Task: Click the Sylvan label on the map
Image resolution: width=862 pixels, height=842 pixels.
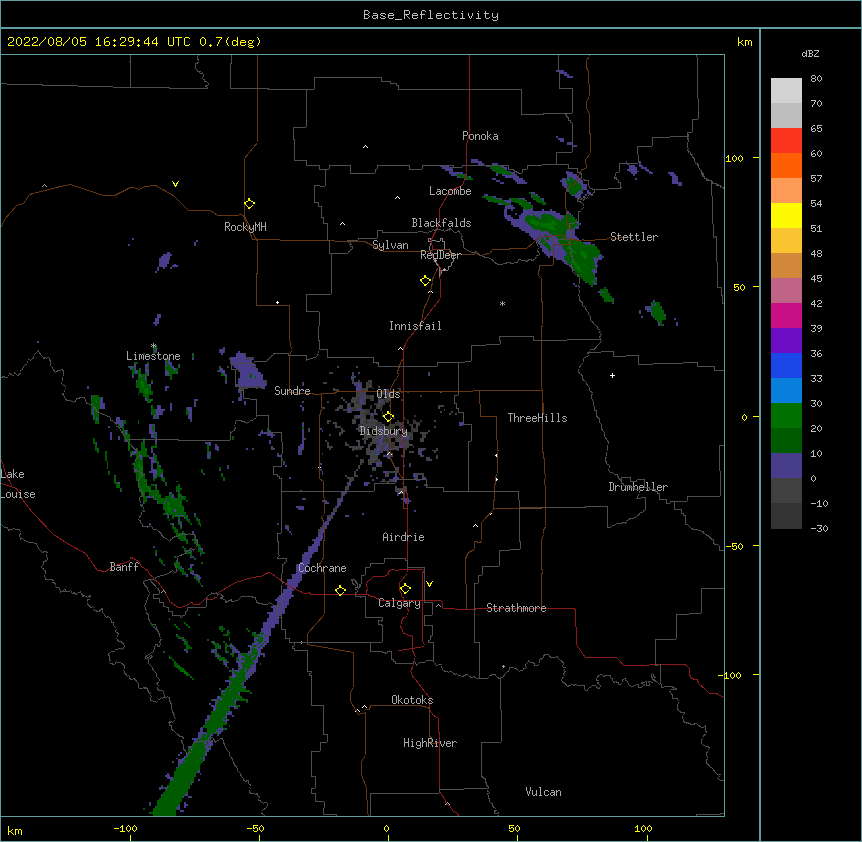Action: [390, 245]
